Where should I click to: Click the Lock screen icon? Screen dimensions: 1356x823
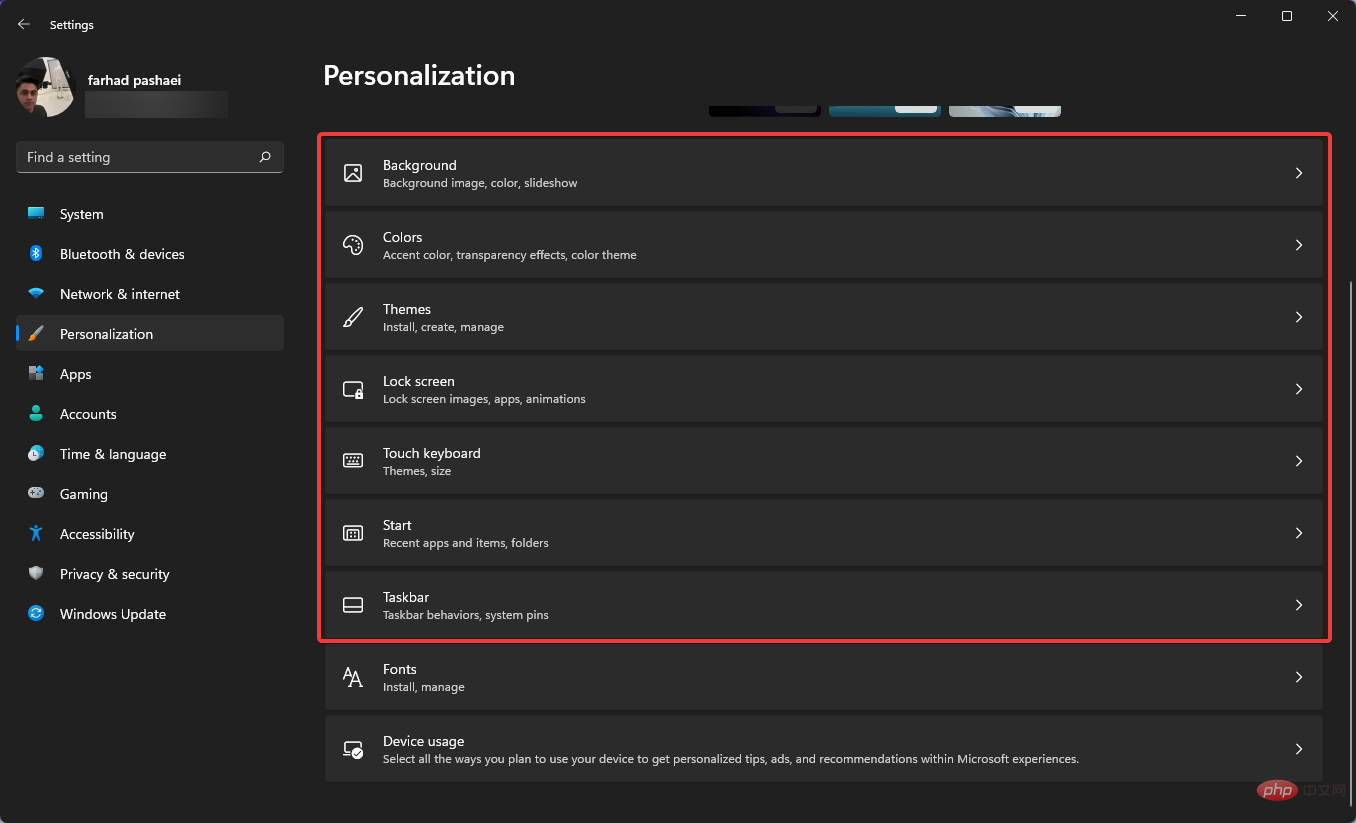(353, 389)
